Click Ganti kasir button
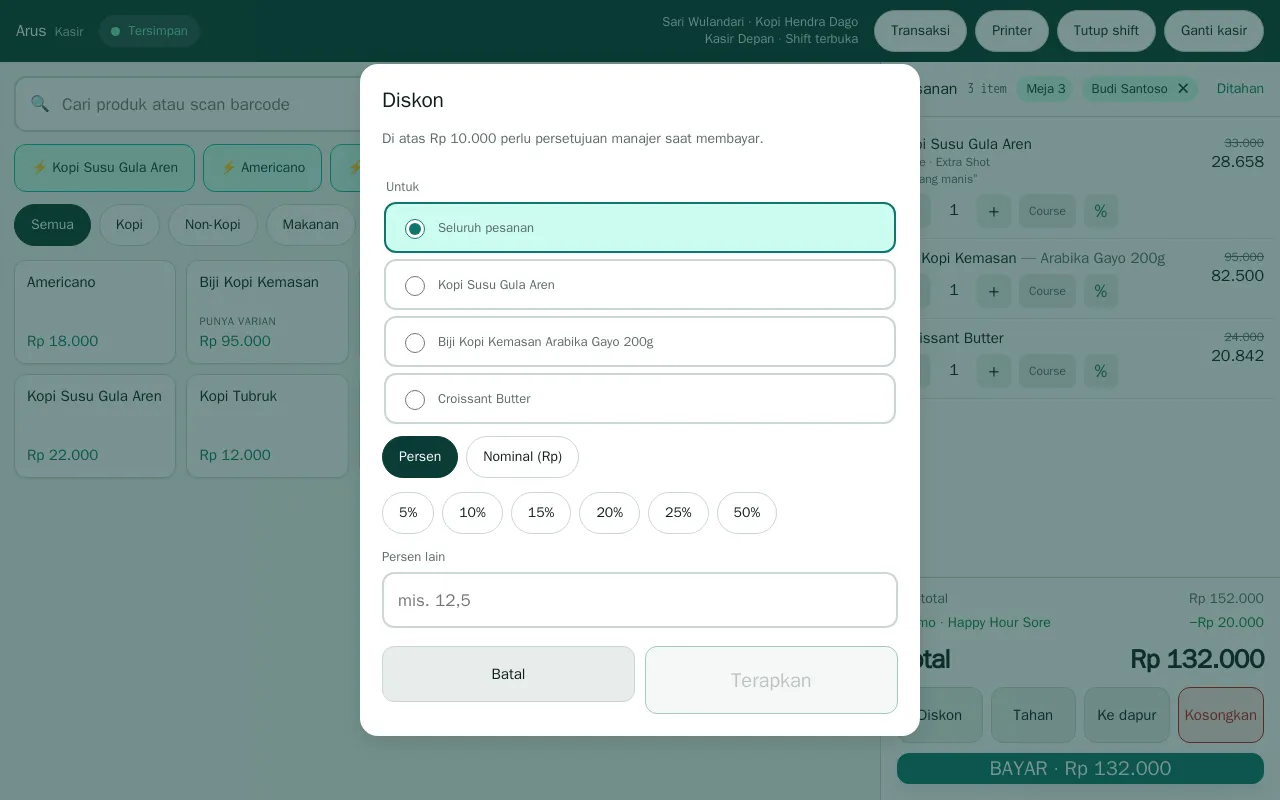This screenshot has width=1280, height=800. [x=1214, y=31]
